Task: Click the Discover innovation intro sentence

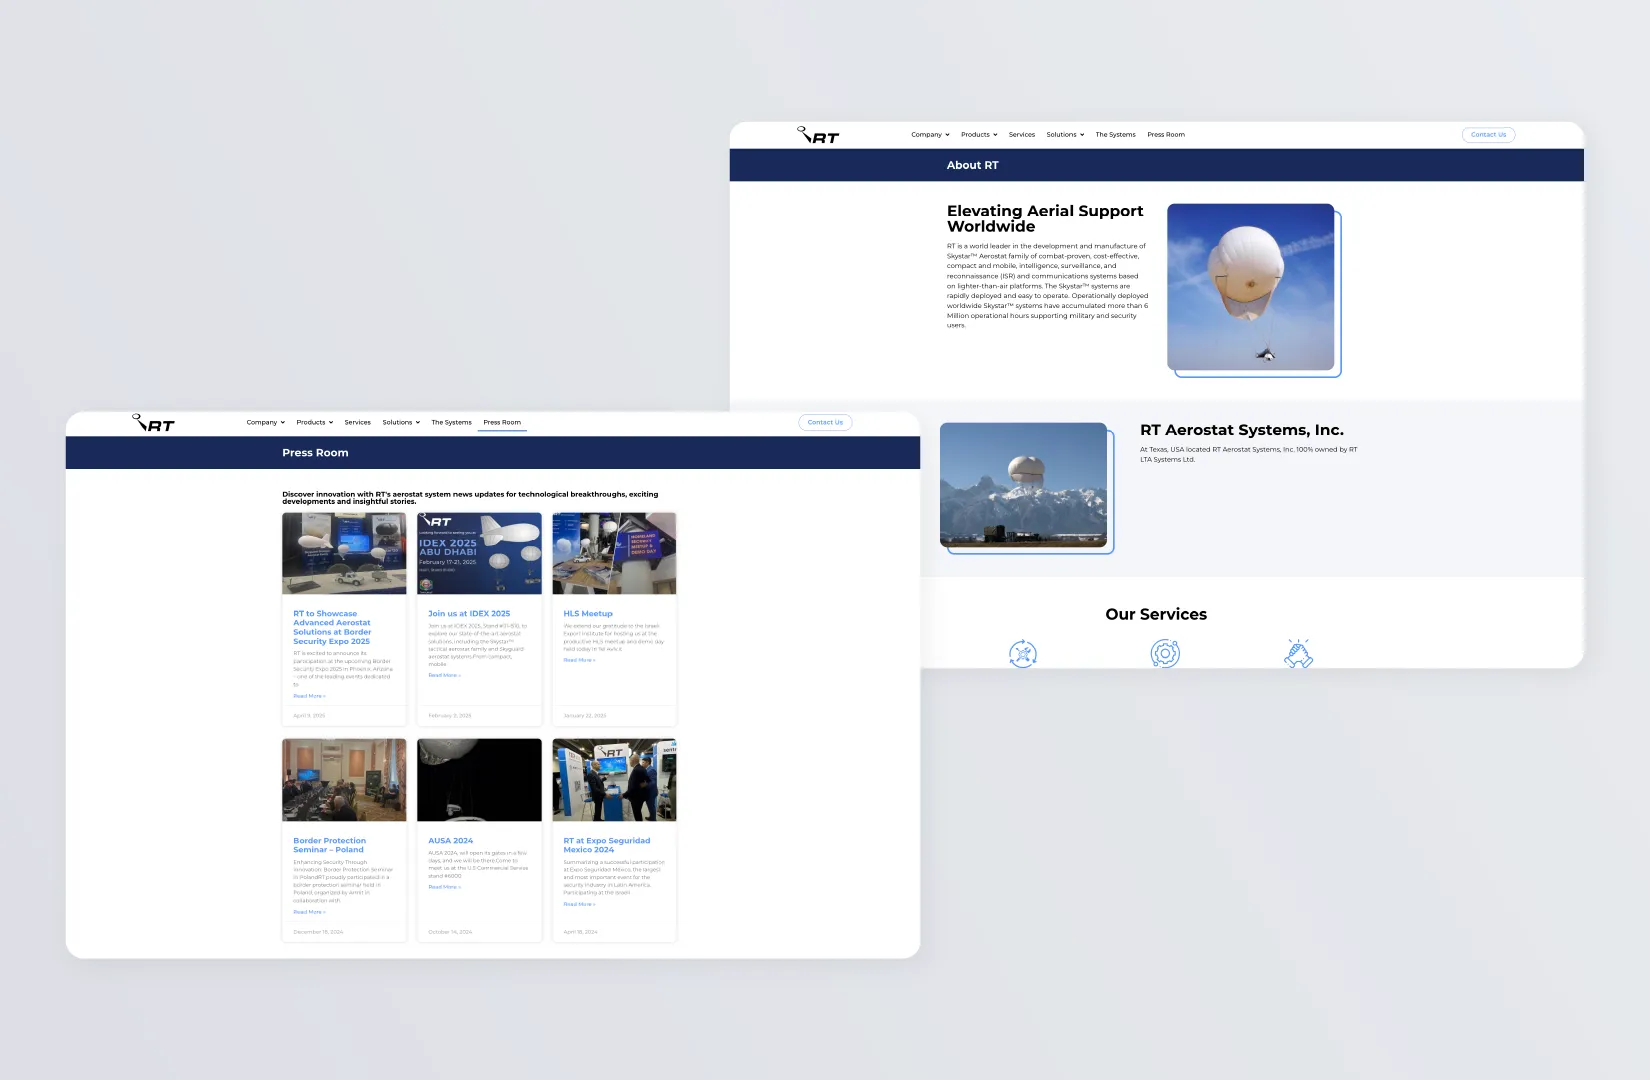Action: tap(470, 498)
